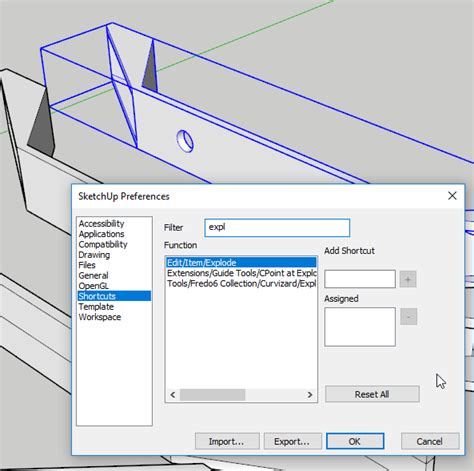Click the function list horizontal scrollbar thumb
Screen dimensions: 474x471
[213, 395]
